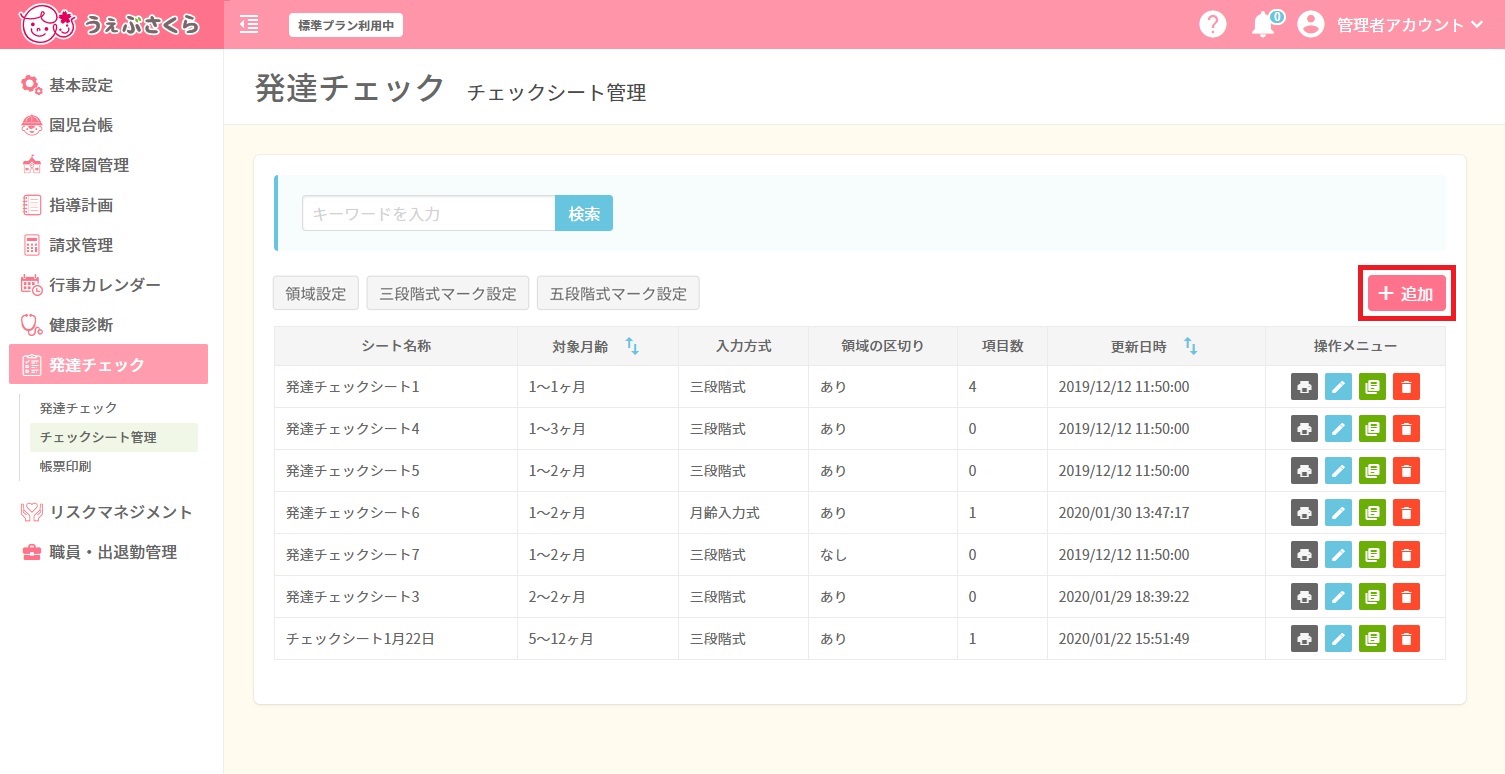Sort table by 対象月齢 arrows

632,346
